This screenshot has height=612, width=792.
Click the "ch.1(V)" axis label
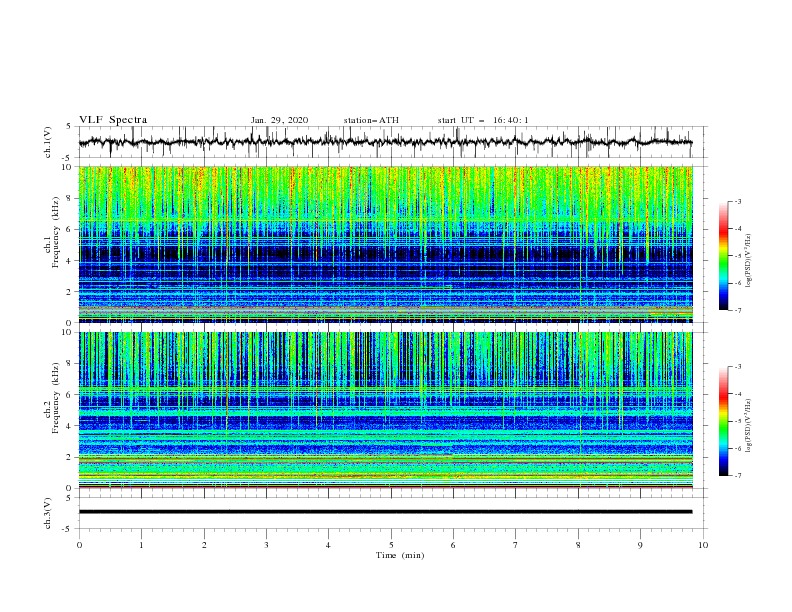48,142
